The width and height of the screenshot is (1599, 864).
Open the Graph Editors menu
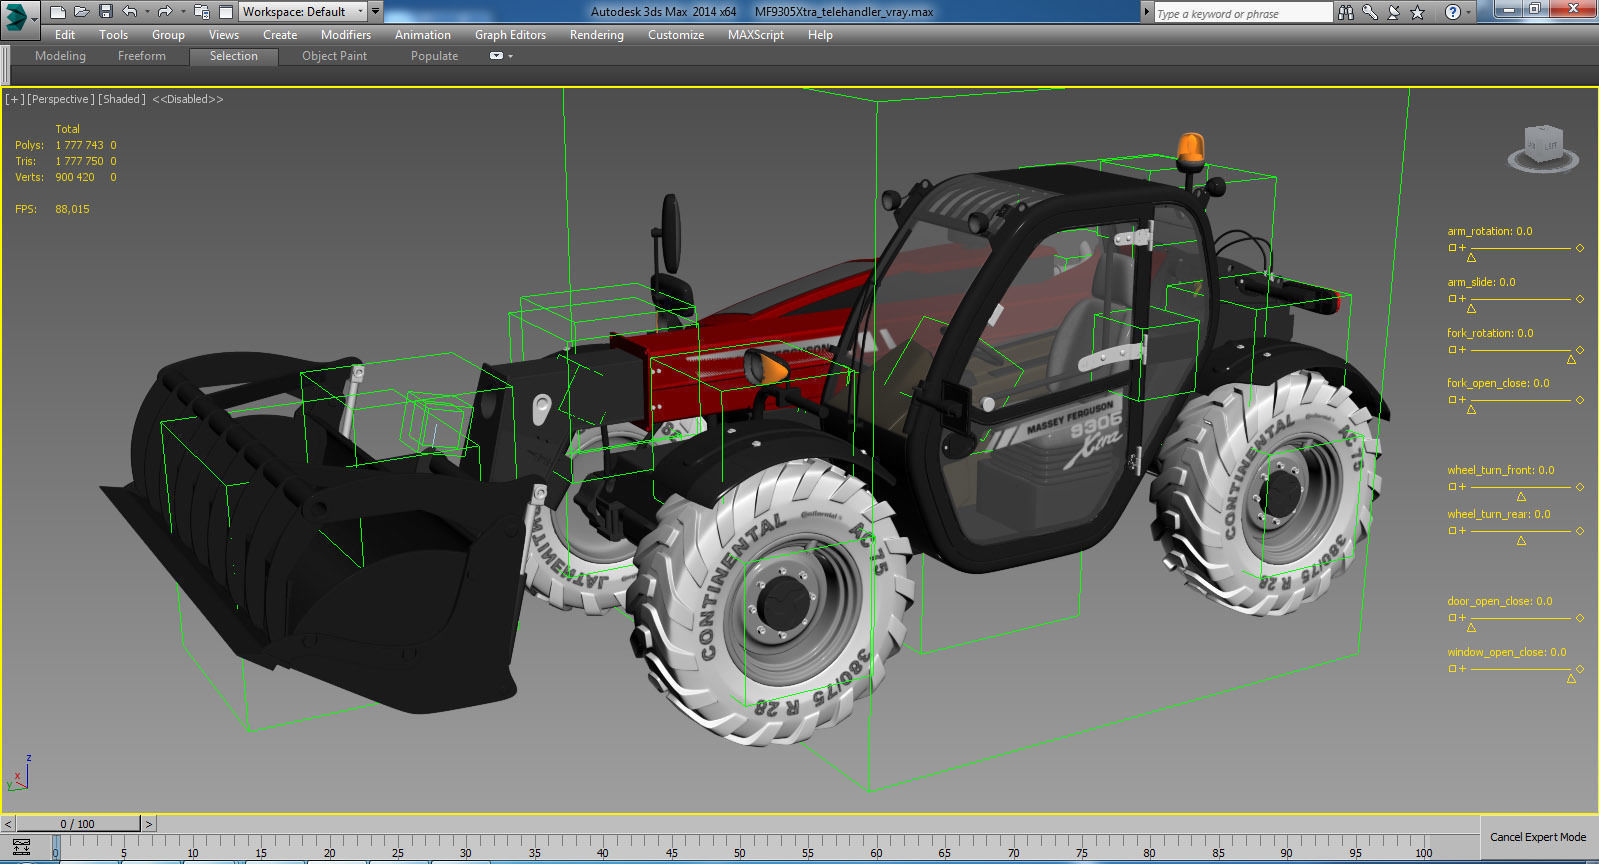[x=510, y=35]
